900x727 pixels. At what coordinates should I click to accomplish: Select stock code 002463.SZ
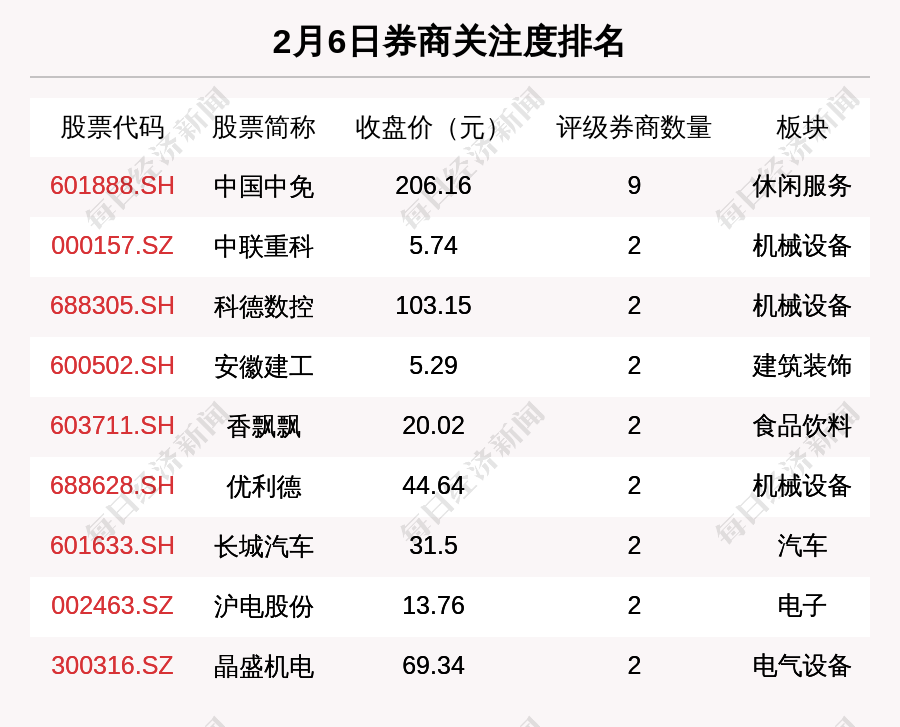(x=112, y=606)
